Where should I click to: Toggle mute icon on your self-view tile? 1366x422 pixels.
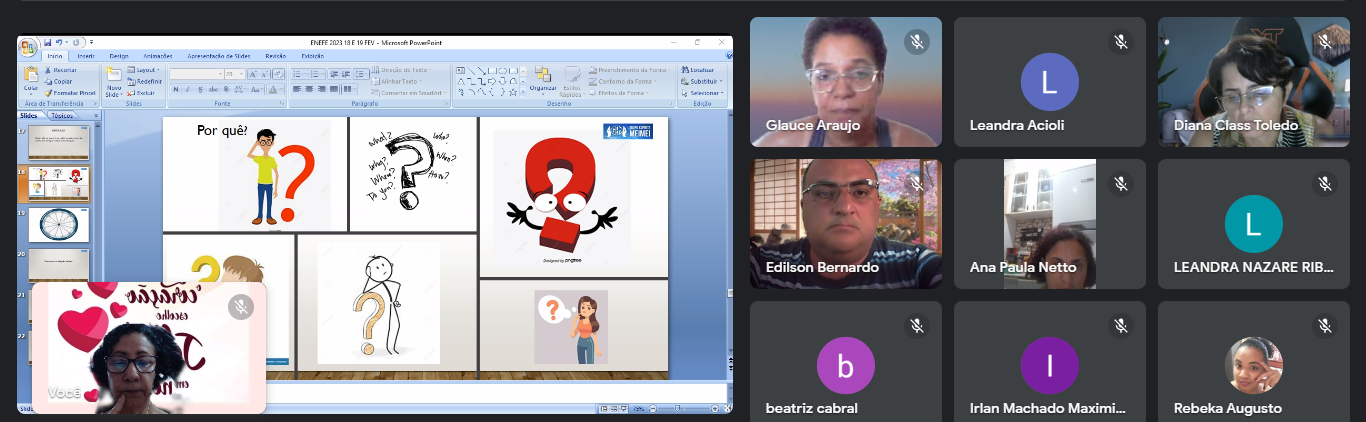pos(240,307)
